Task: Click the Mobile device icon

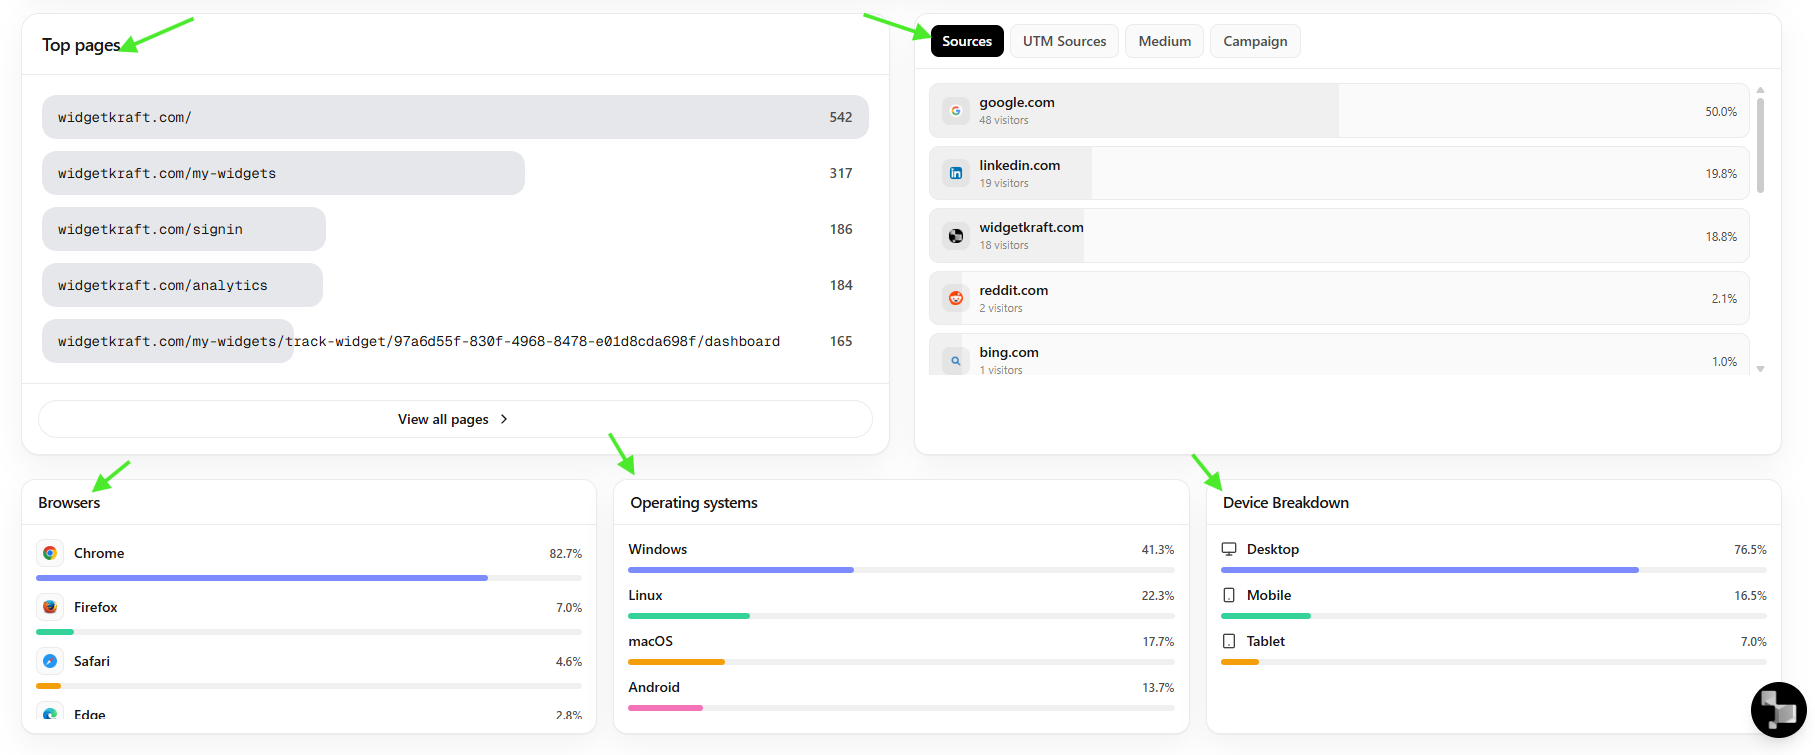Action: (x=1229, y=595)
